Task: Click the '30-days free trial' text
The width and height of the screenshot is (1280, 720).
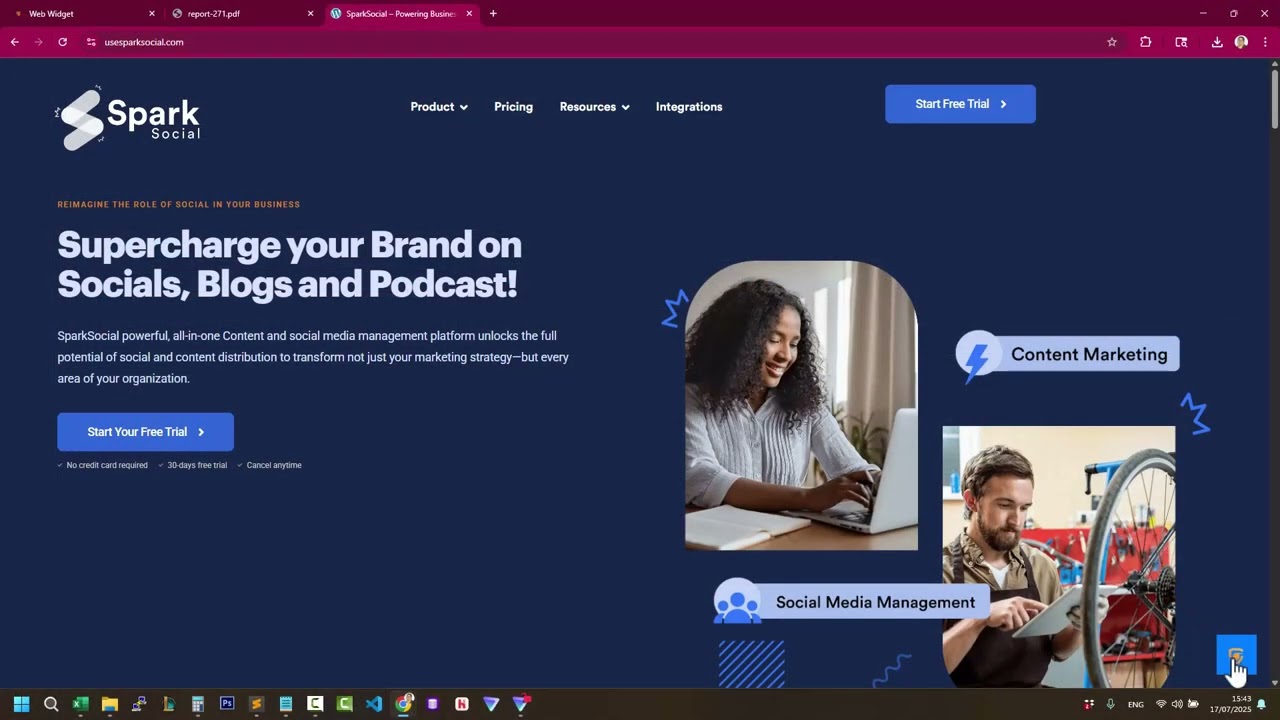Action: coord(197,465)
